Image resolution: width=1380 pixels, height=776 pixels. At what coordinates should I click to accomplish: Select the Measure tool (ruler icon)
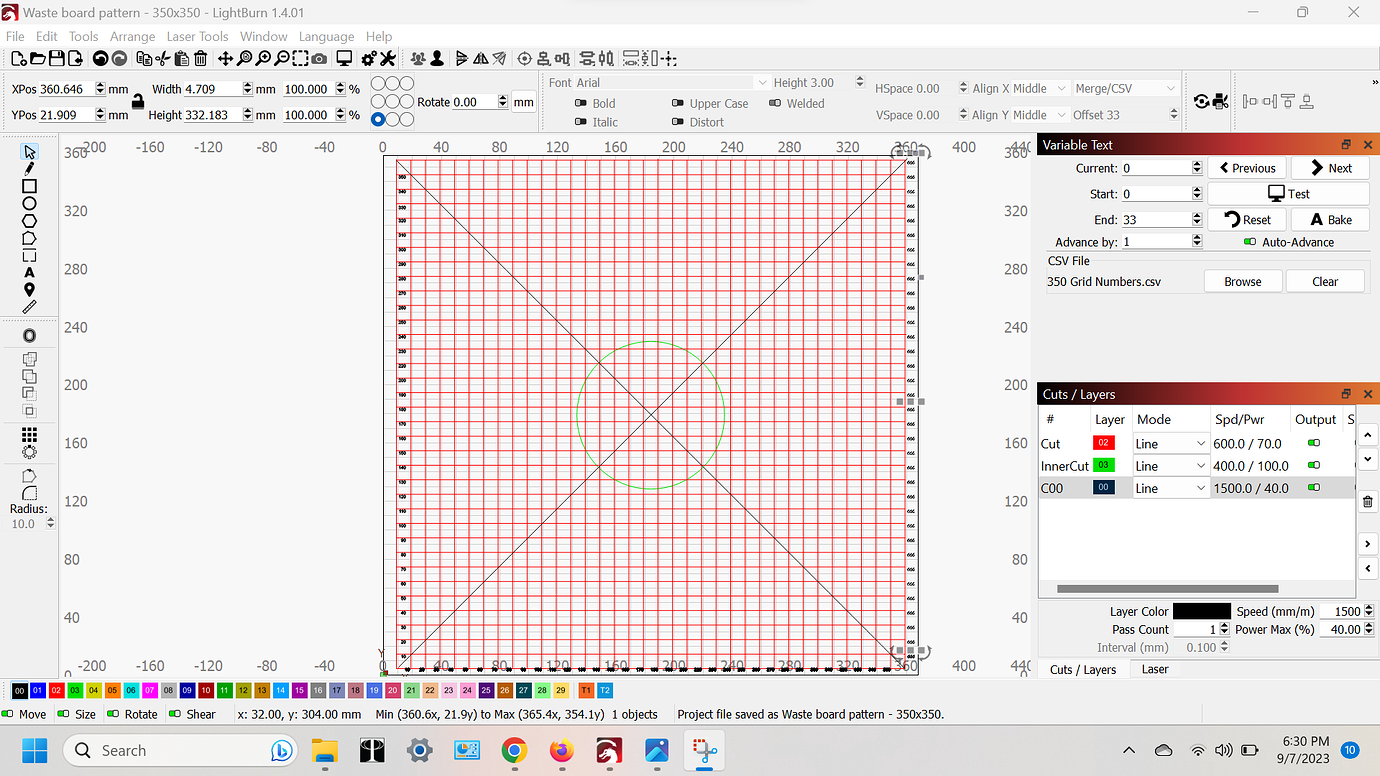30,307
